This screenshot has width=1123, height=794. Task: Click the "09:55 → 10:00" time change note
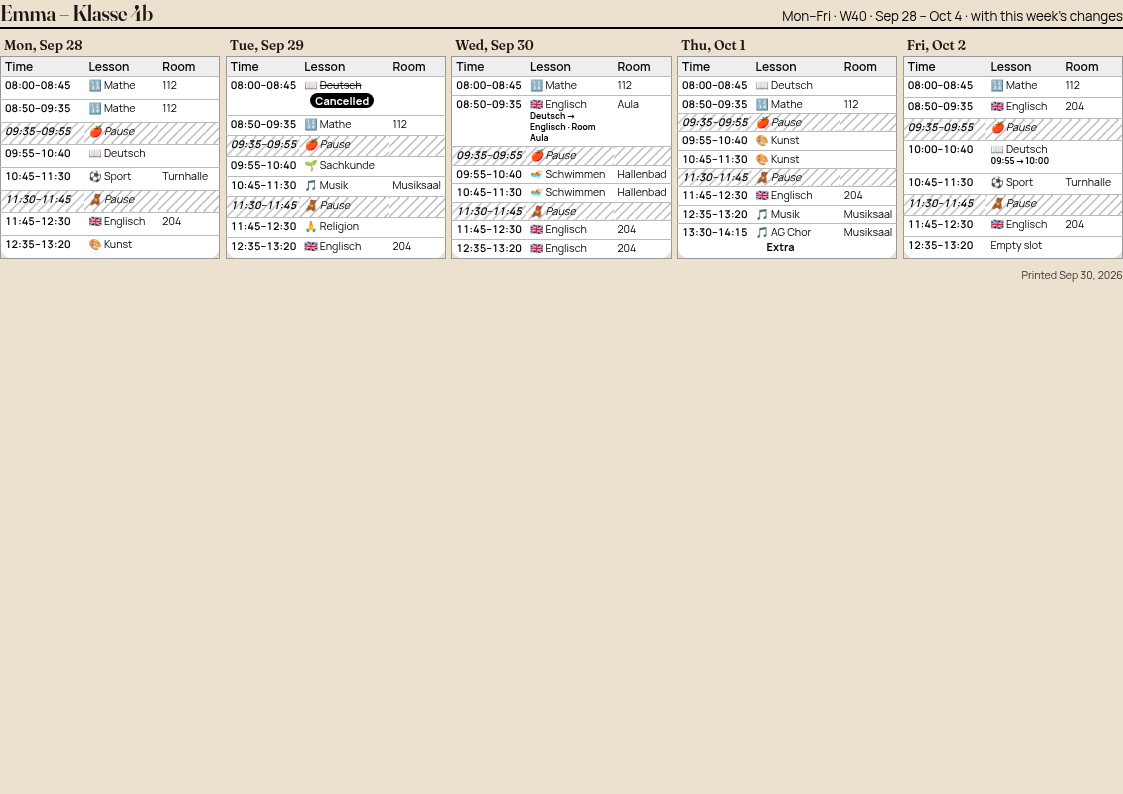tap(1020, 161)
